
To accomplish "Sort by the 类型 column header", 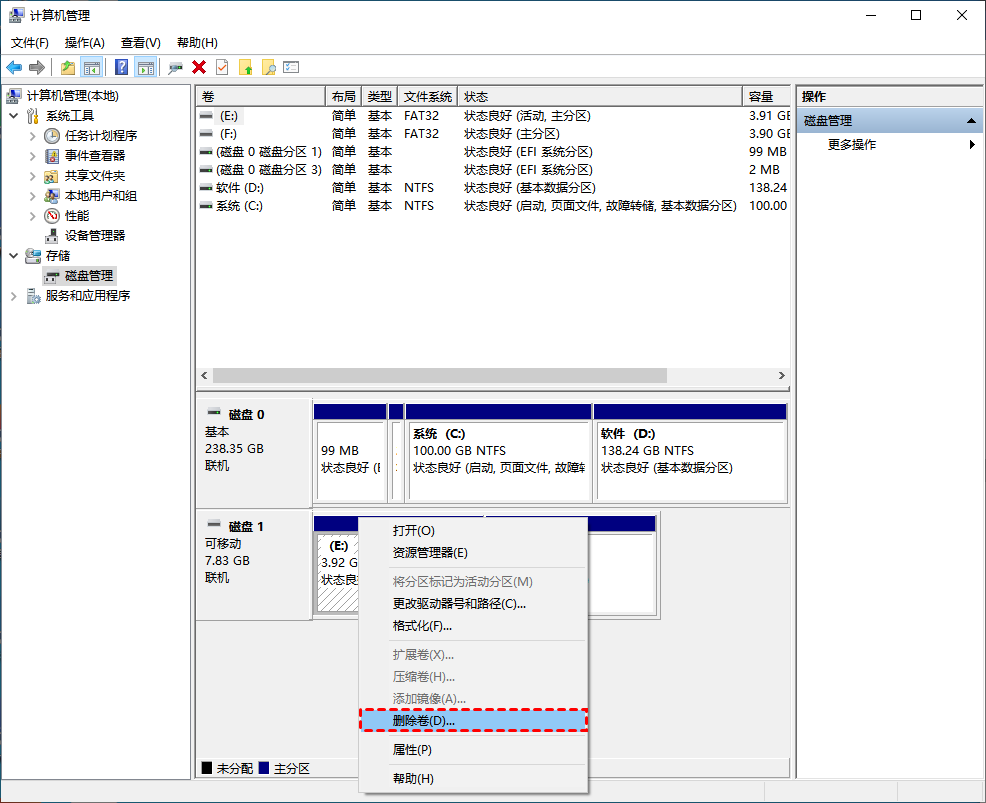I will (x=379, y=96).
